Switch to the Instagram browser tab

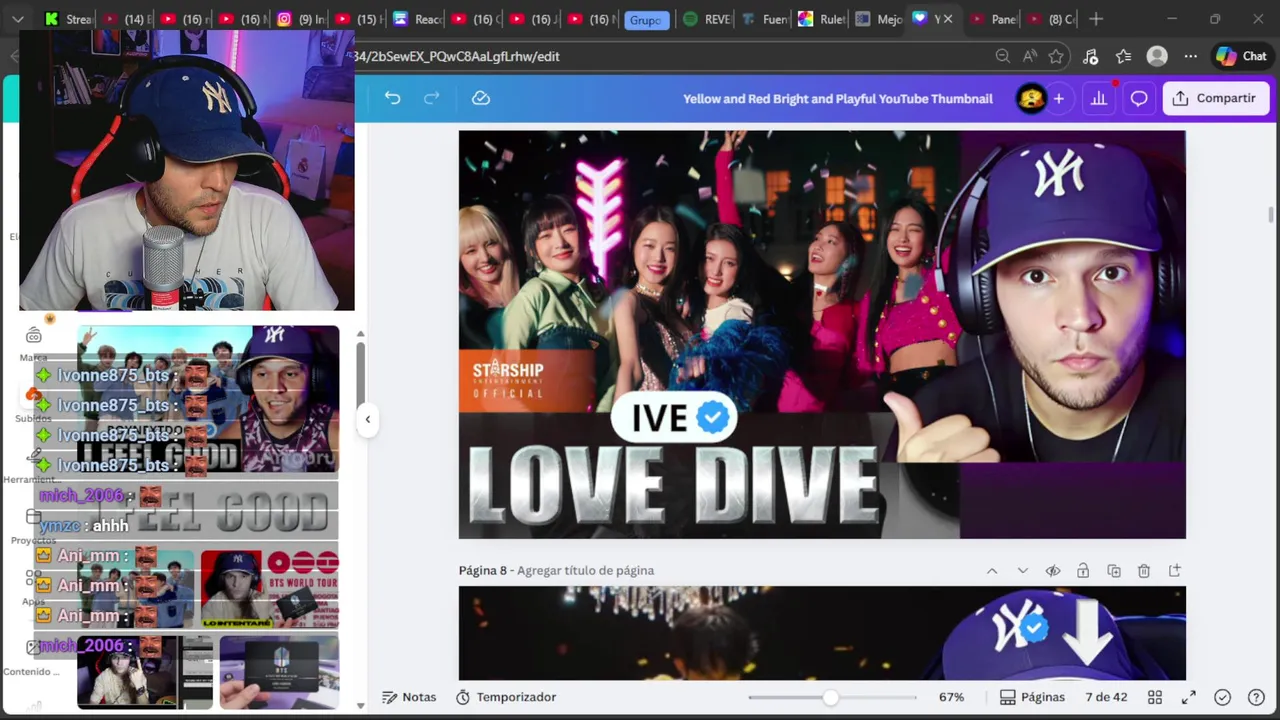(302, 19)
